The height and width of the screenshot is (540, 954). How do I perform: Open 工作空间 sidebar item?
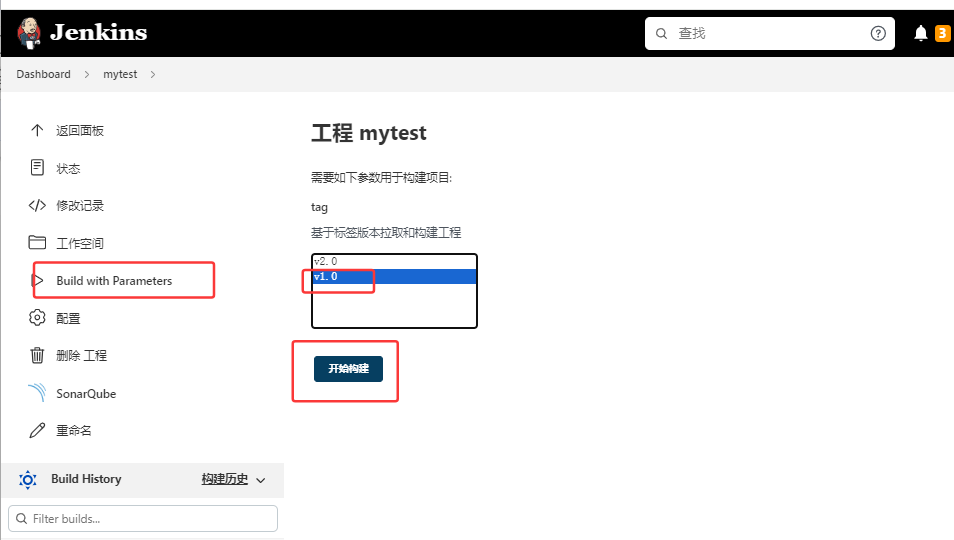tap(80, 243)
